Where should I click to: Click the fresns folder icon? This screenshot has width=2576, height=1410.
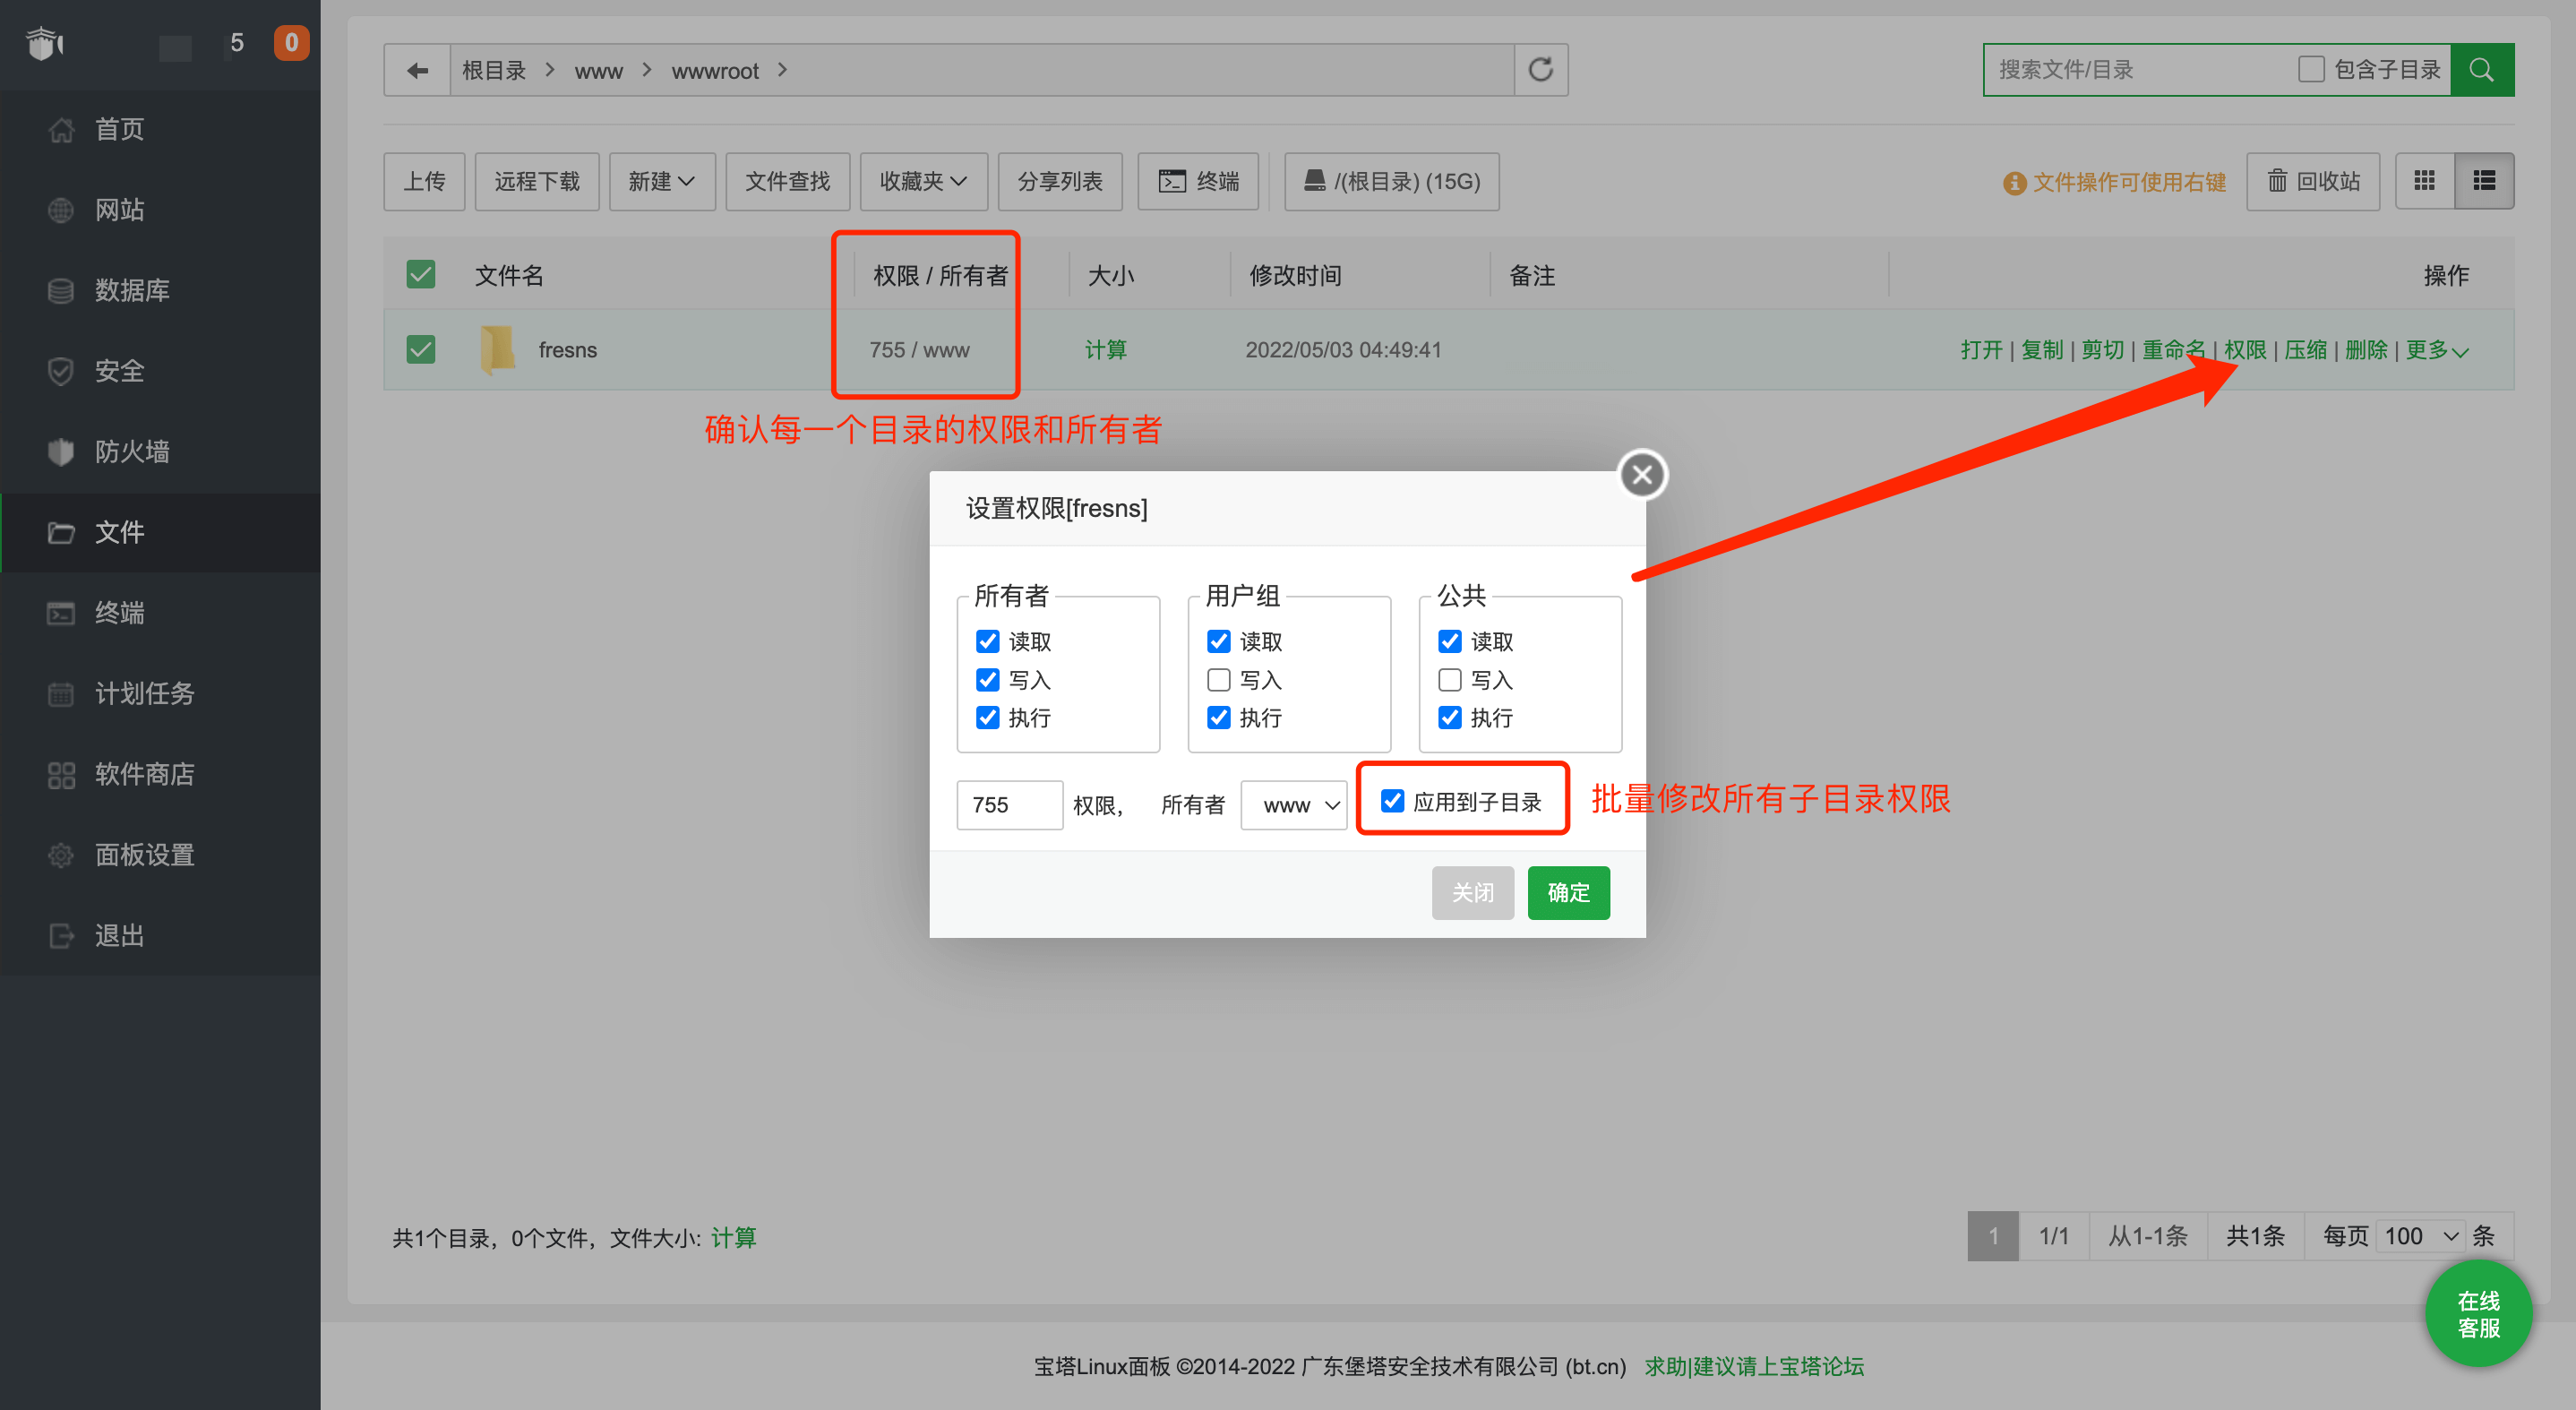click(497, 350)
